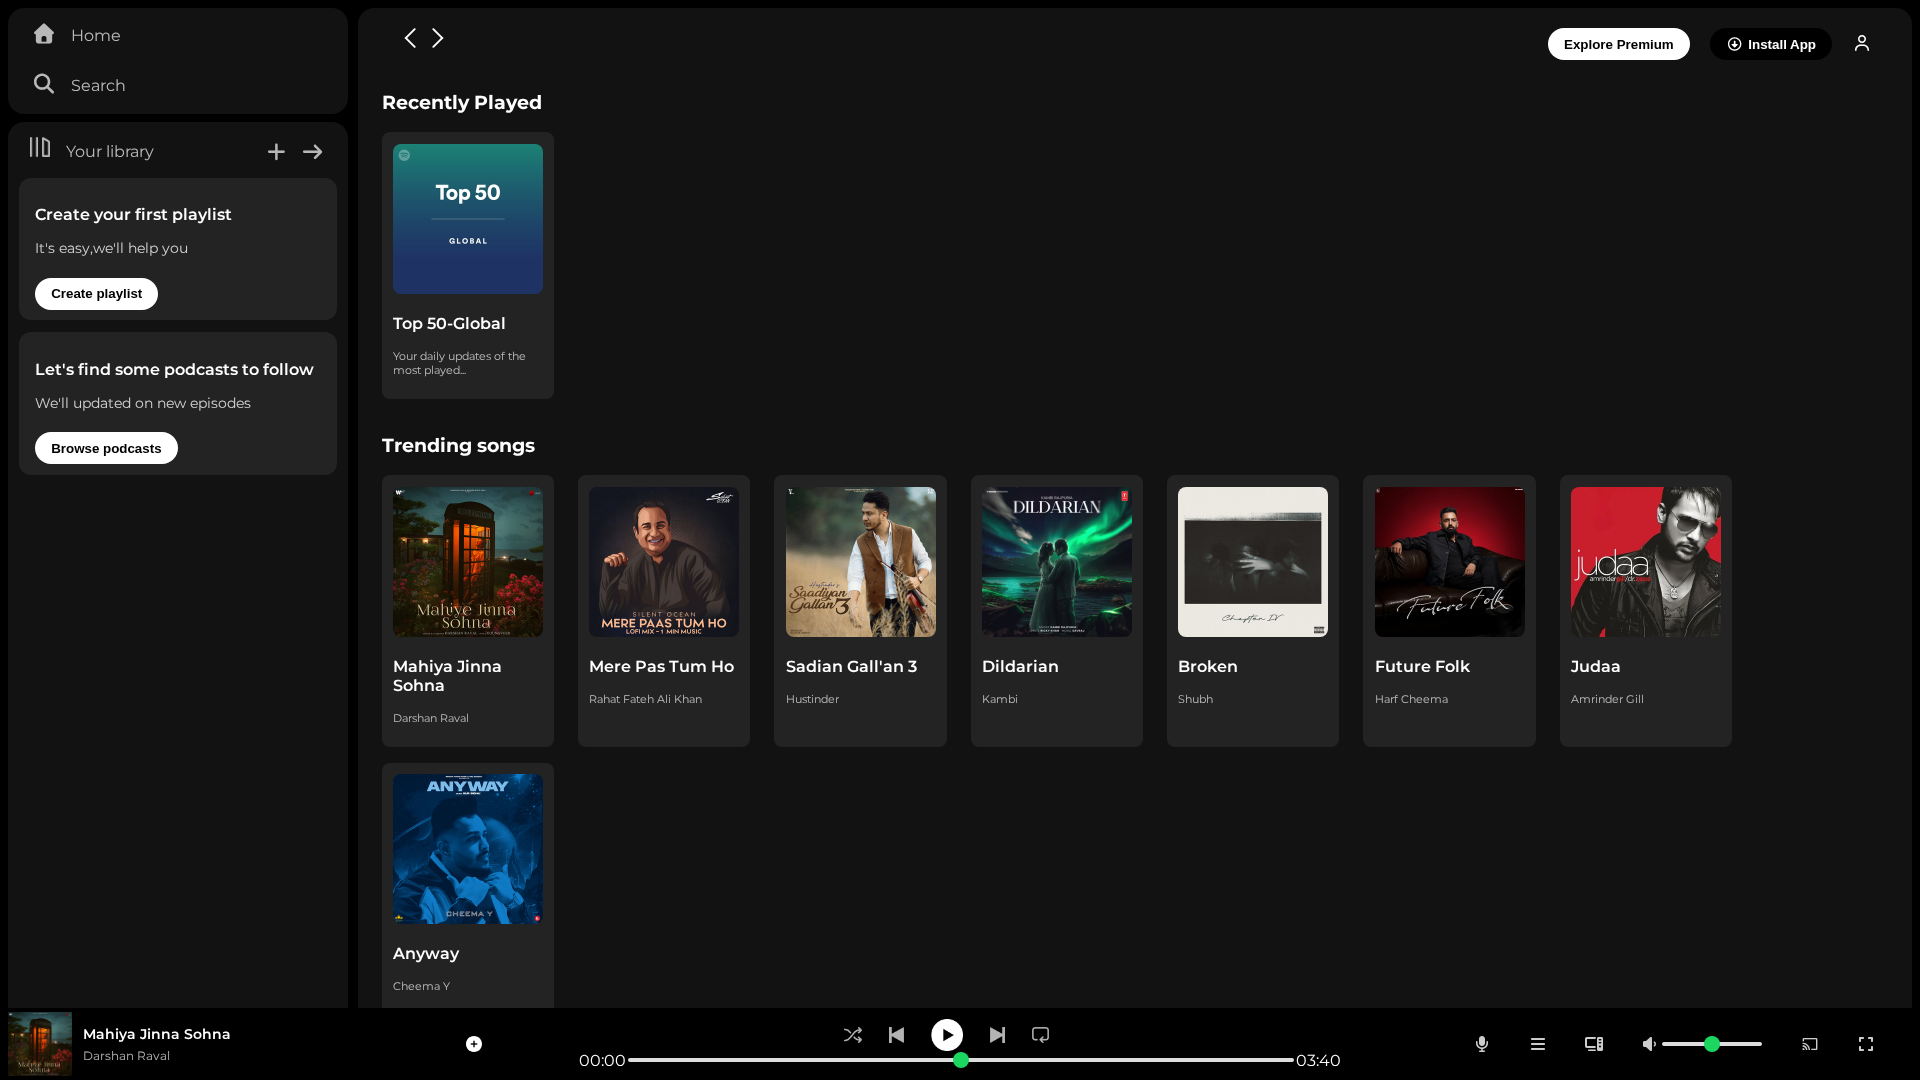The image size is (1920, 1080).
Task: Add current song with plus circle icon
Action: (x=474, y=1044)
